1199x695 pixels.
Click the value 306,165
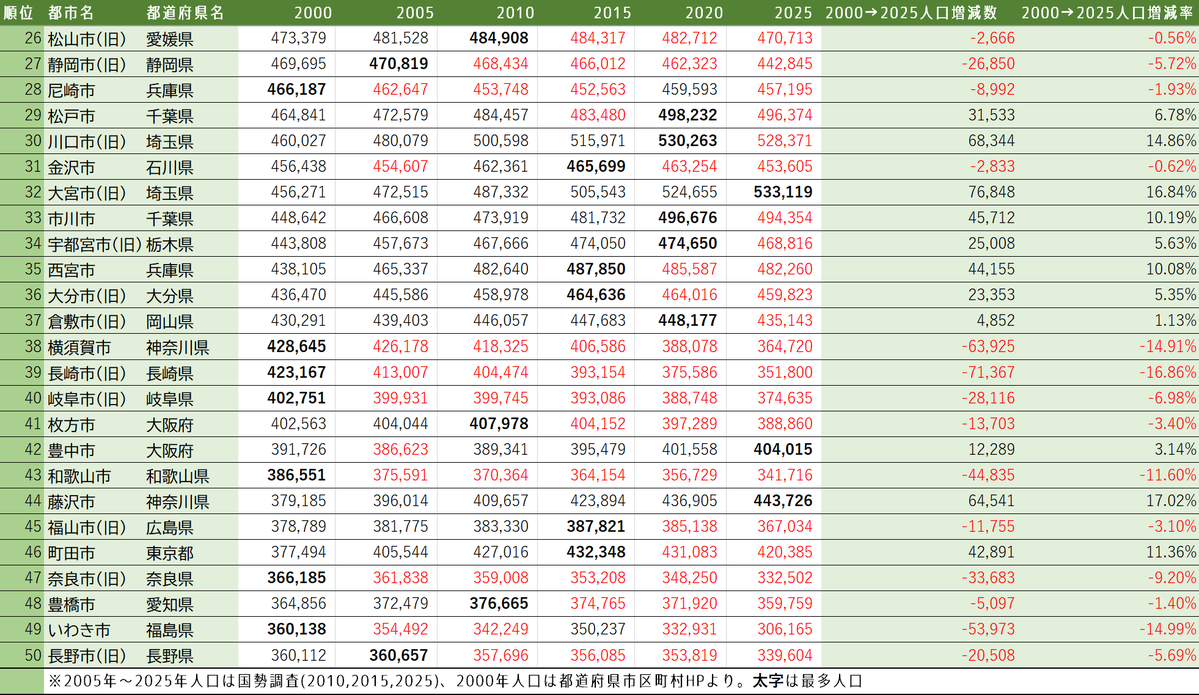(785, 629)
